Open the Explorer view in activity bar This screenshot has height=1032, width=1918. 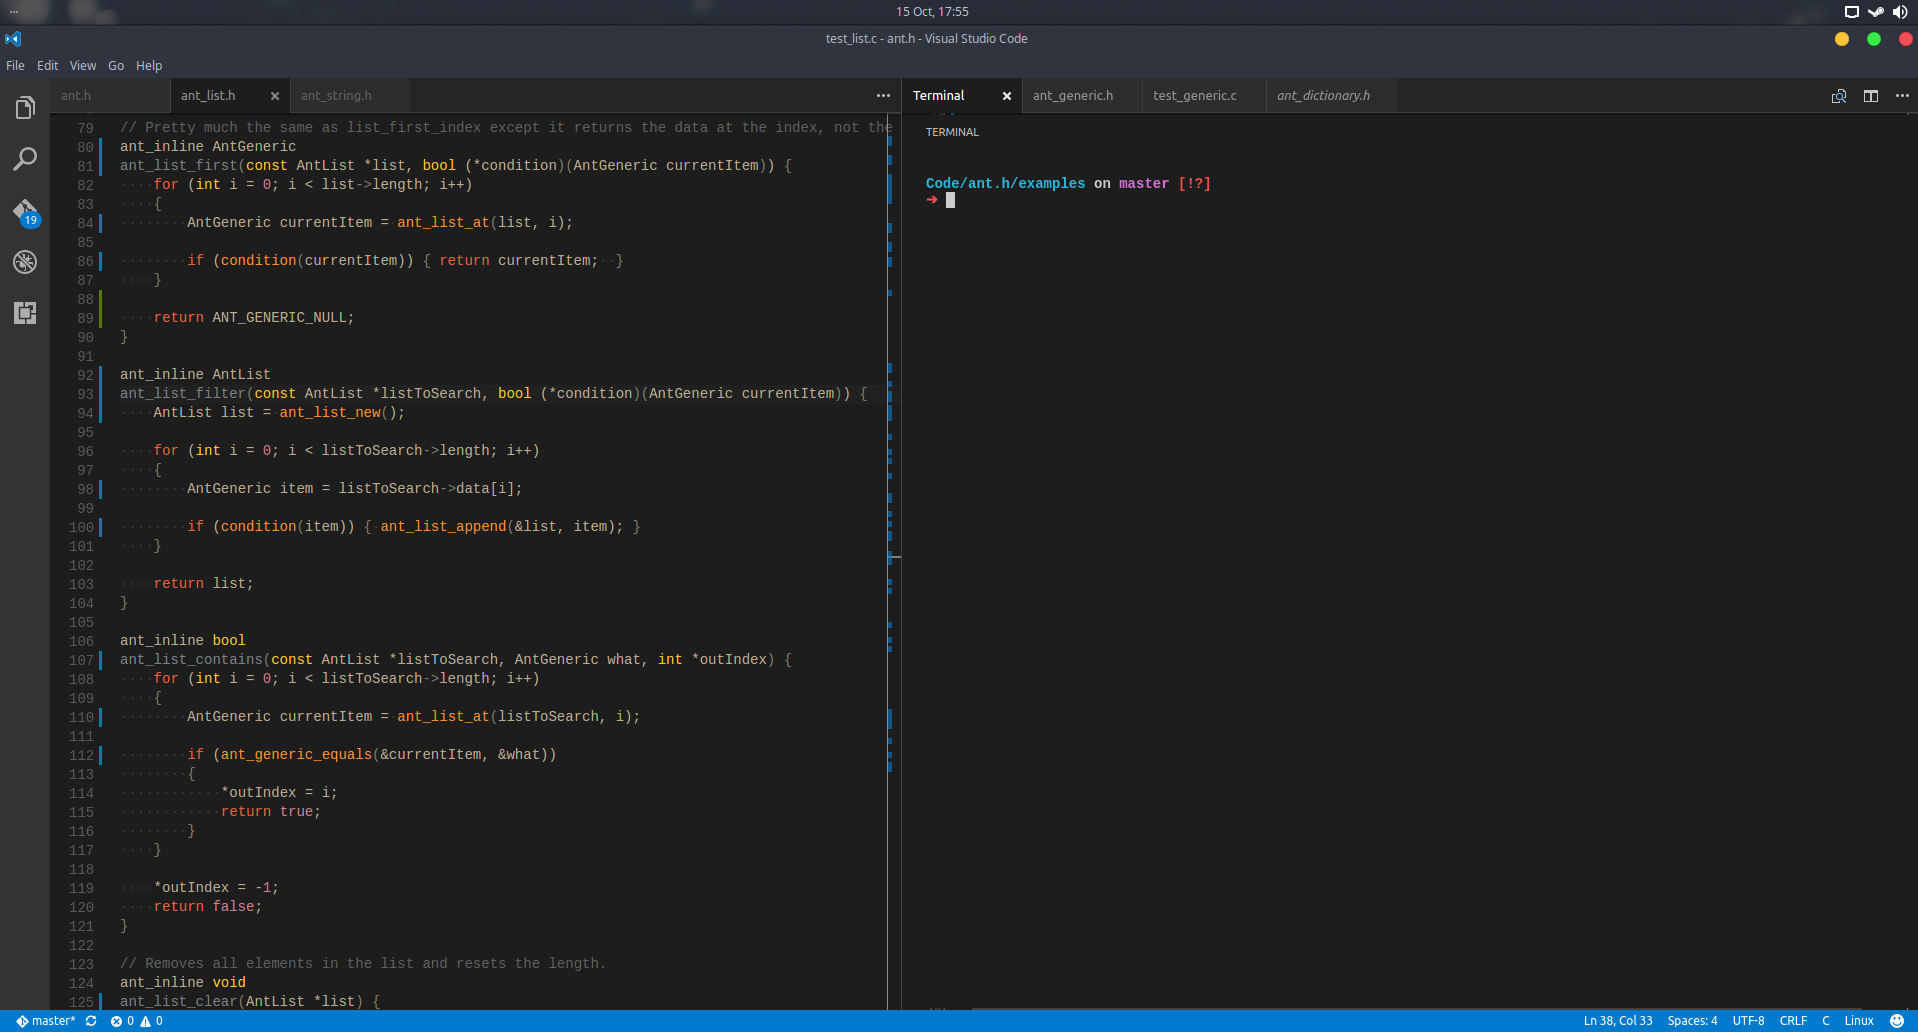pos(25,107)
